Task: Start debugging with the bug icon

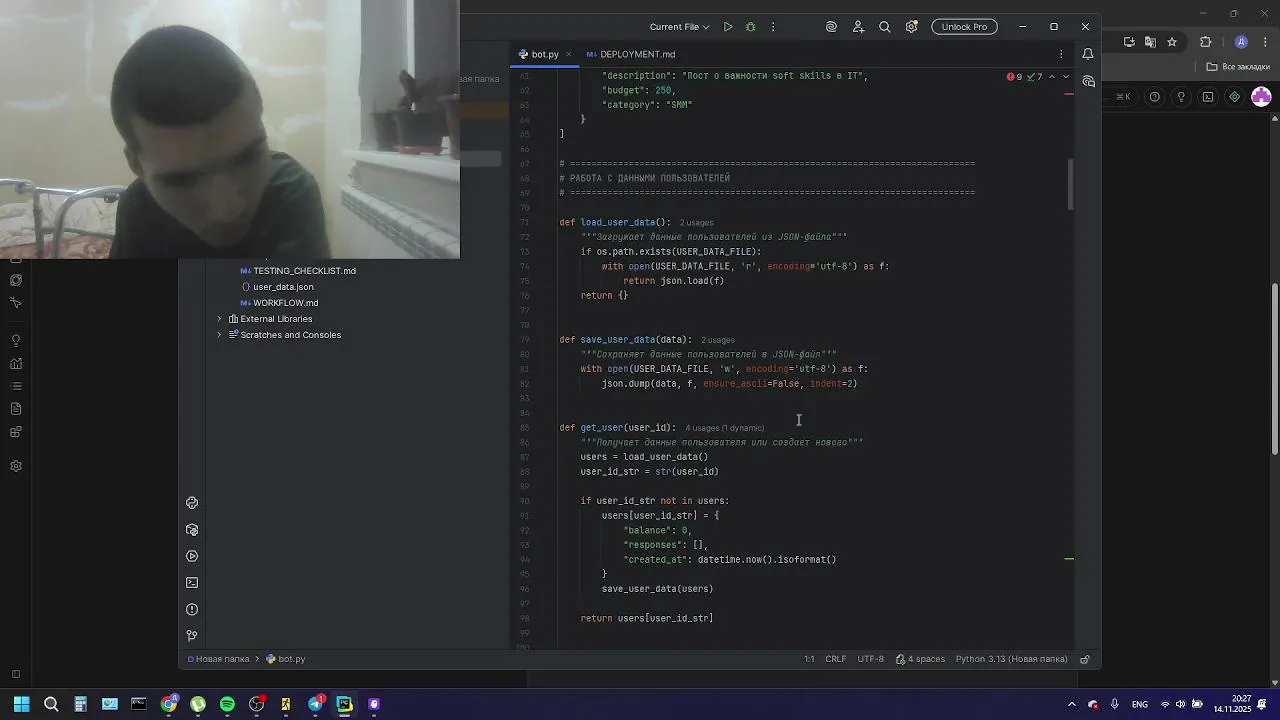Action: (751, 27)
